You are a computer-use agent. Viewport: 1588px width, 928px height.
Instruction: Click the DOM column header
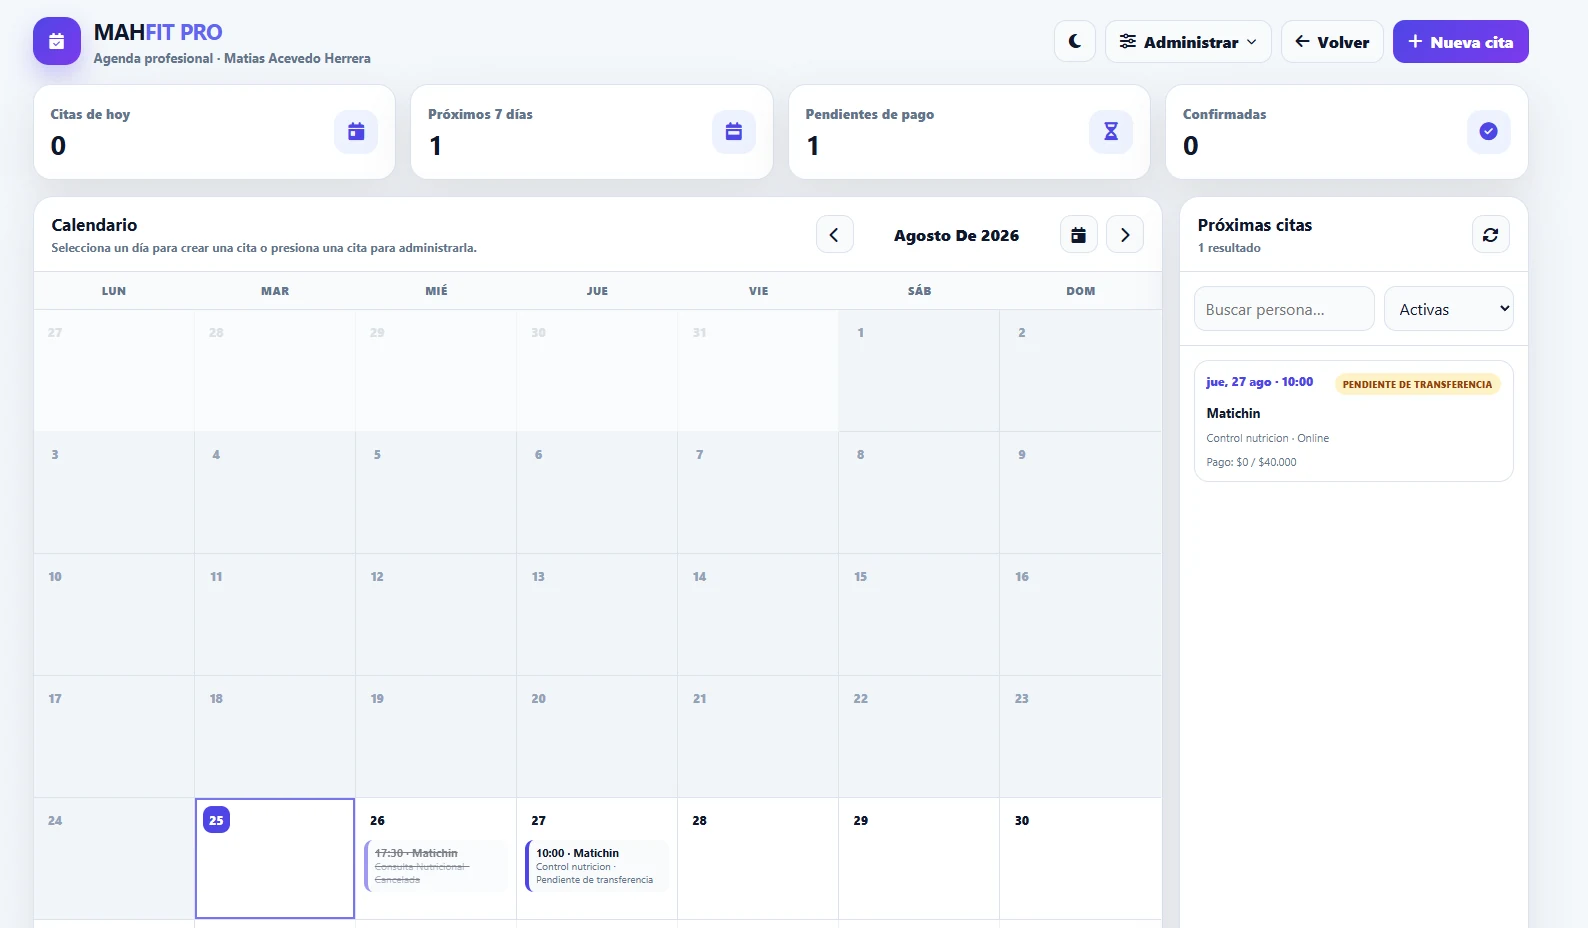pyautogui.click(x=1080, y=291)
